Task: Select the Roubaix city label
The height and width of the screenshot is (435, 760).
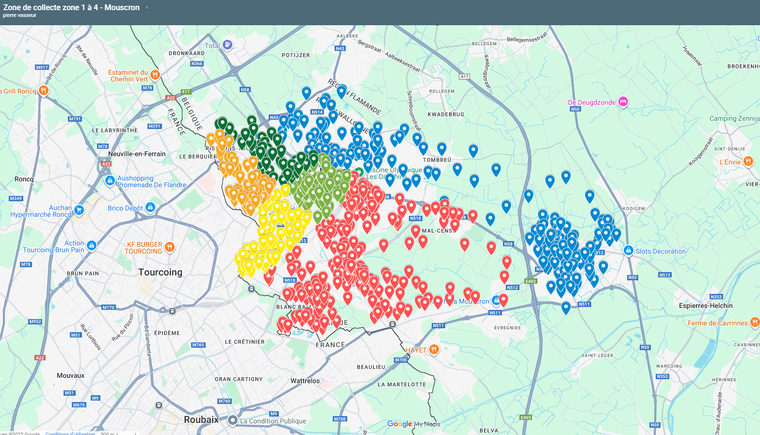Action: [201, 419]
